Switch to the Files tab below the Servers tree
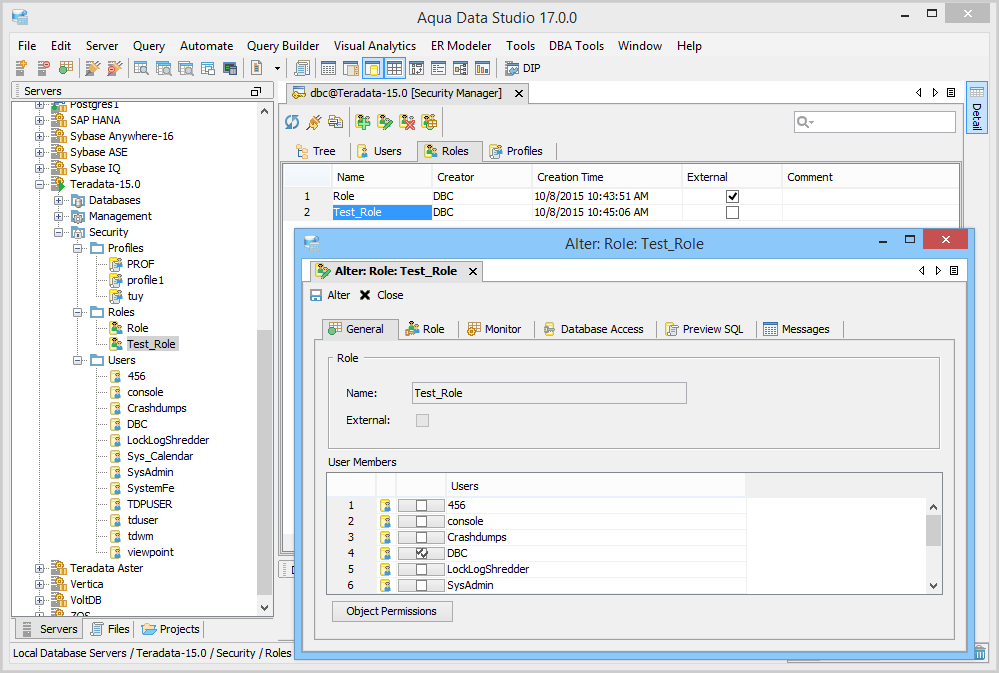Image resolution: width=999 pixels, height=673 pixels. (110, 629)
